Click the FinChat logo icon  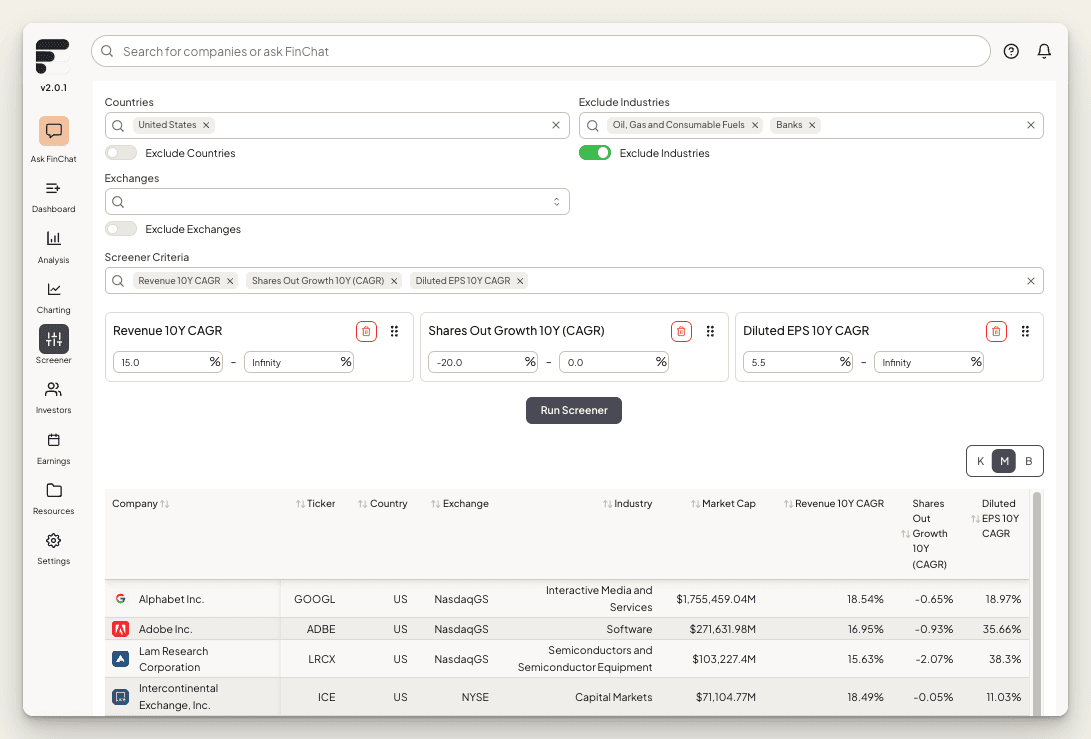click(x=53, y=56)
